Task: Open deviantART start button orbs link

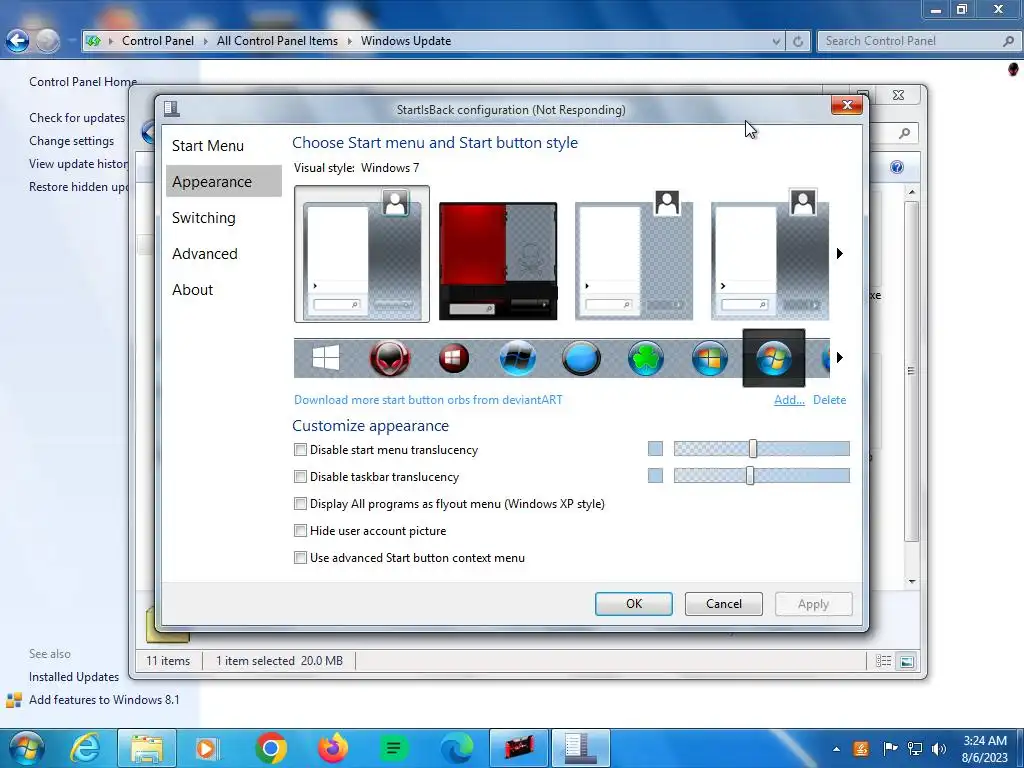Action: click(428, 400)
